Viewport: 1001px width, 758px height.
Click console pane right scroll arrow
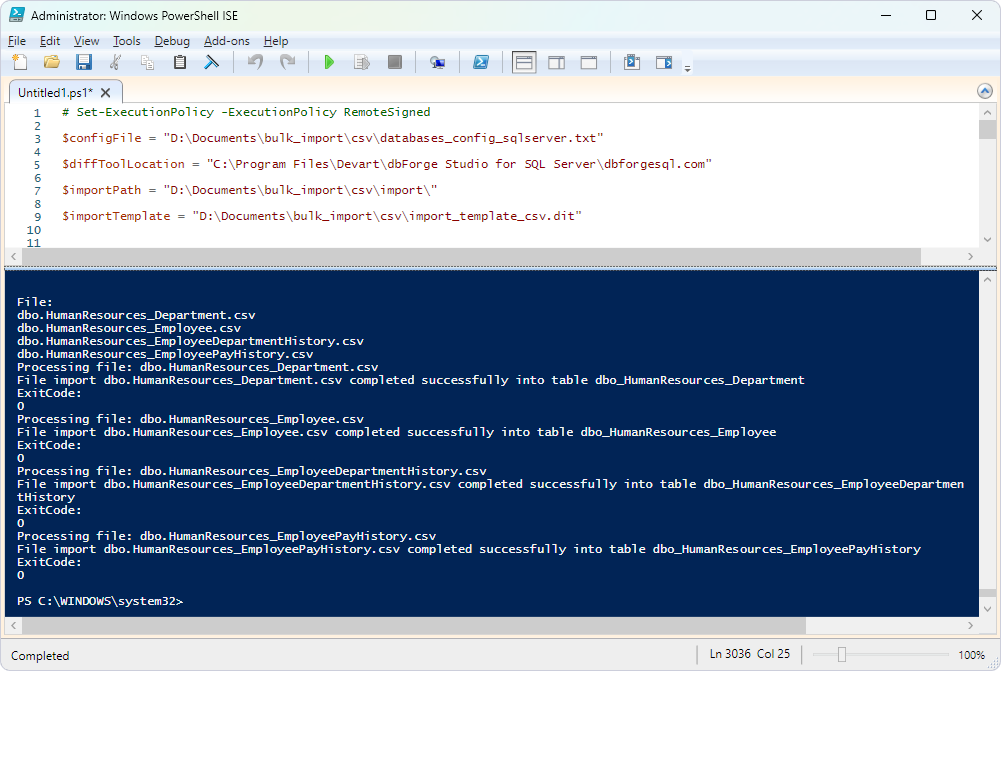click(970, 626)
